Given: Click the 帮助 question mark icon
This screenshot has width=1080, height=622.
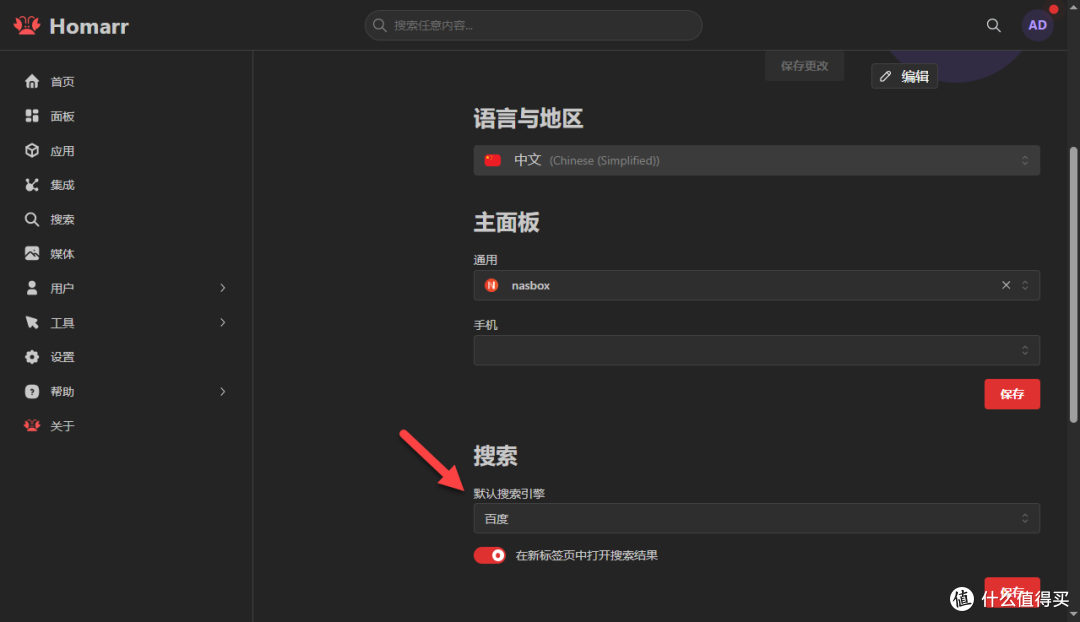Looking at the screenshot, I should pos(32,391).
